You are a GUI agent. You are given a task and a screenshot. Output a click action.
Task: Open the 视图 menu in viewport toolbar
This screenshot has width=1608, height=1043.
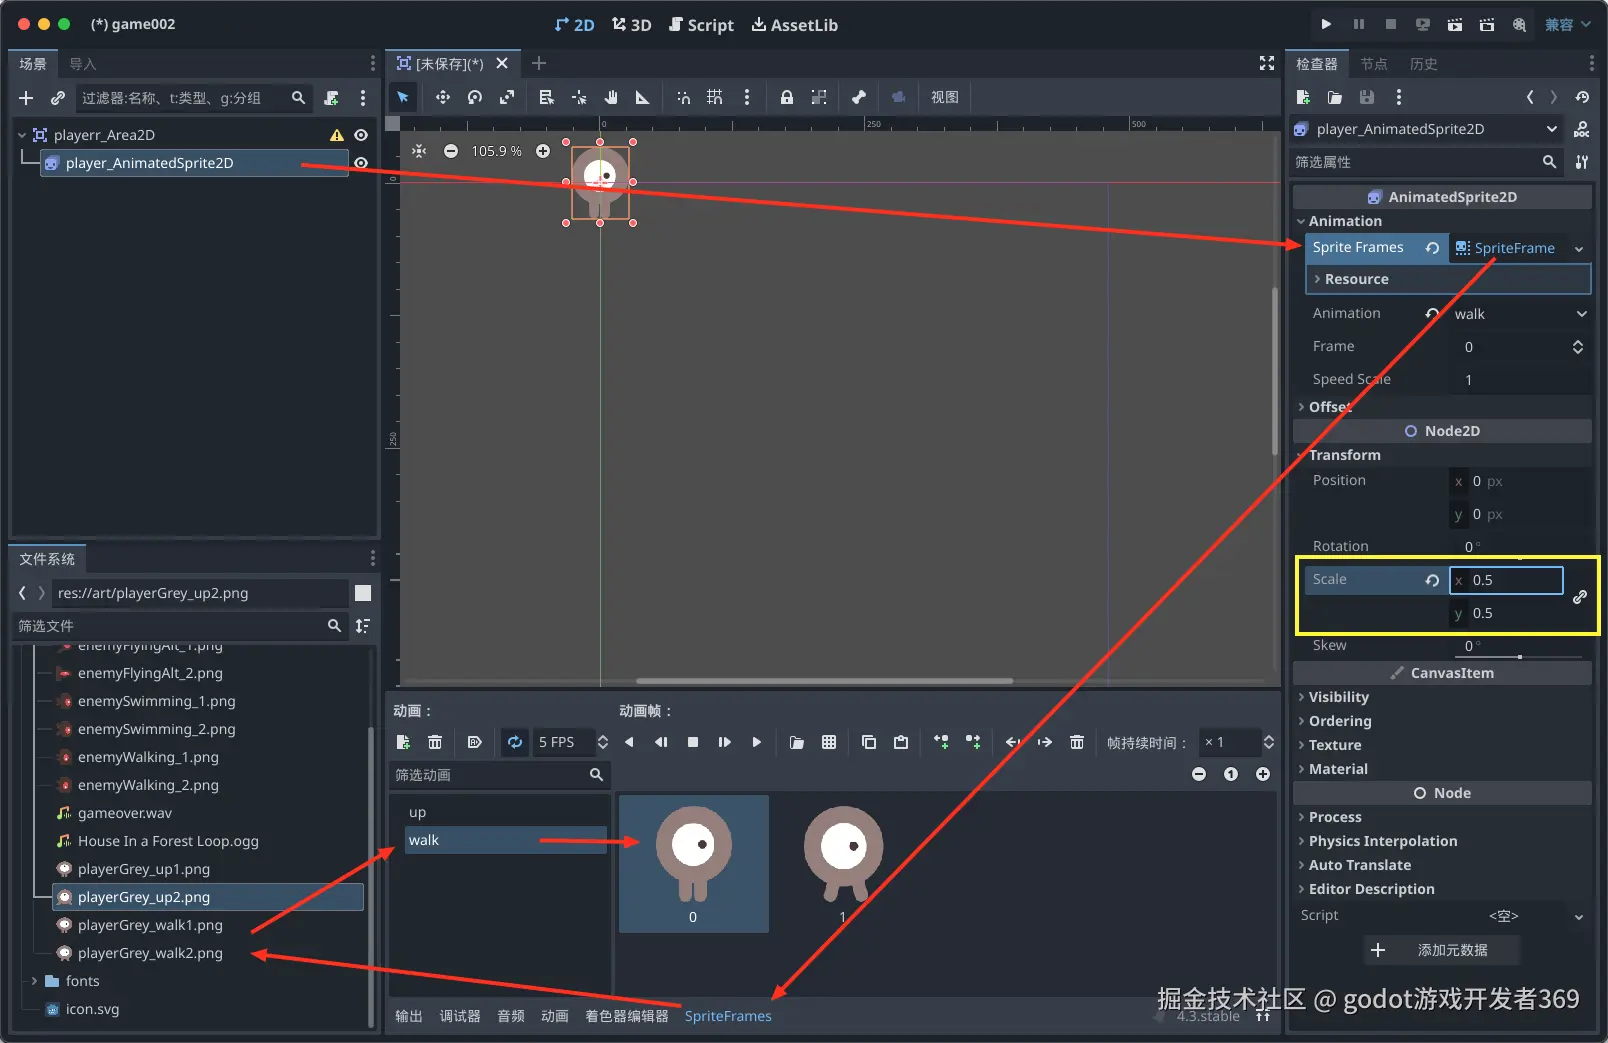point(945,97)
